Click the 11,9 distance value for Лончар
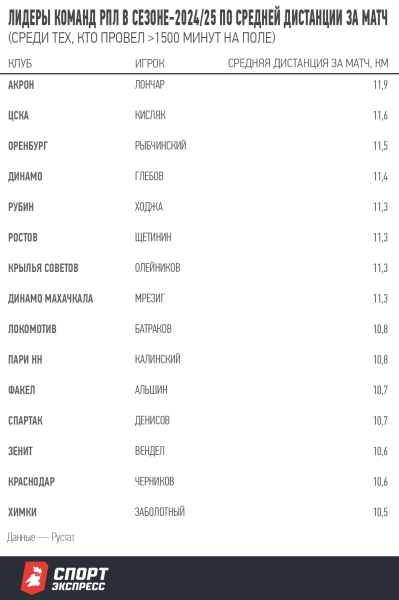This screenshot has height=600, width=399. coord(380,85)
